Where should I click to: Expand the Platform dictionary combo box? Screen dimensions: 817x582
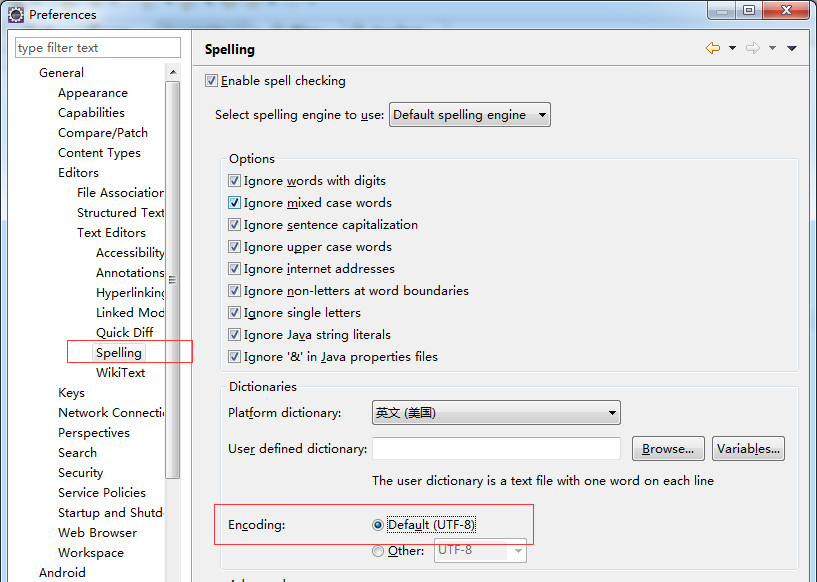pyautogui.click(x=495, y=413)
